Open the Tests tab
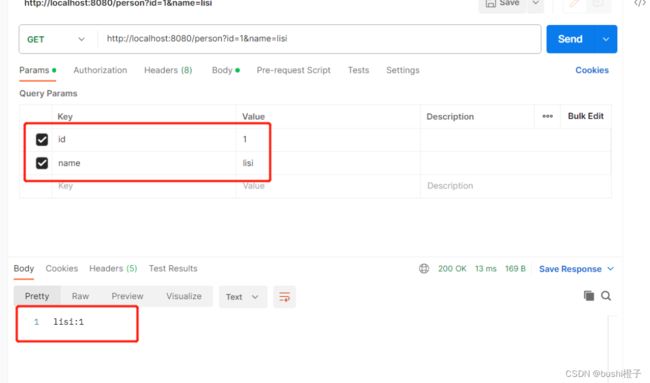Viewport: 650px width, 383px height. click(359, 70)
